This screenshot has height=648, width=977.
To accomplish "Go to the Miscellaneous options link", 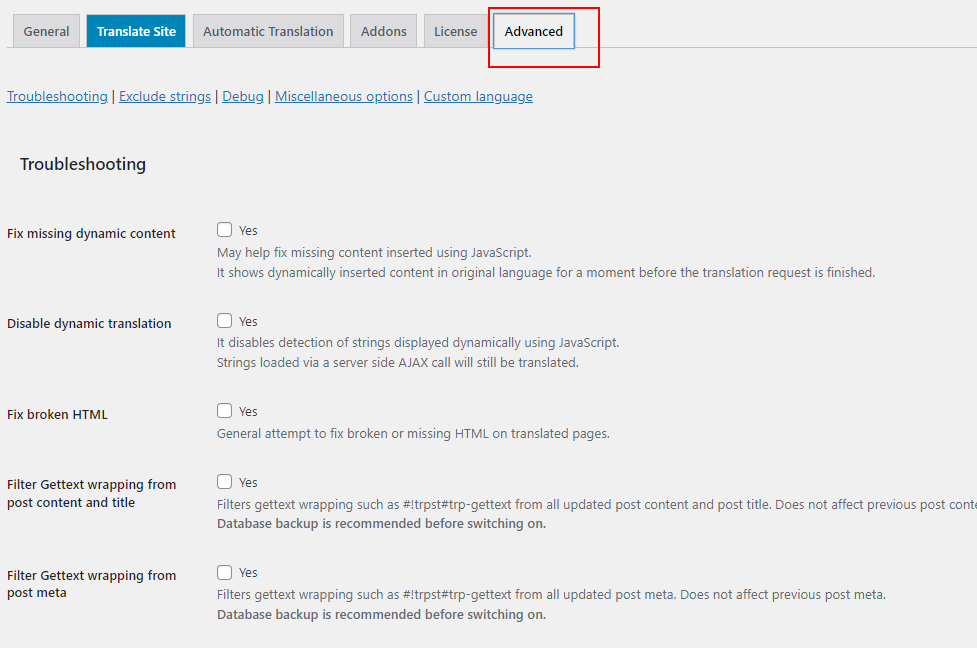I will [344, 97].
